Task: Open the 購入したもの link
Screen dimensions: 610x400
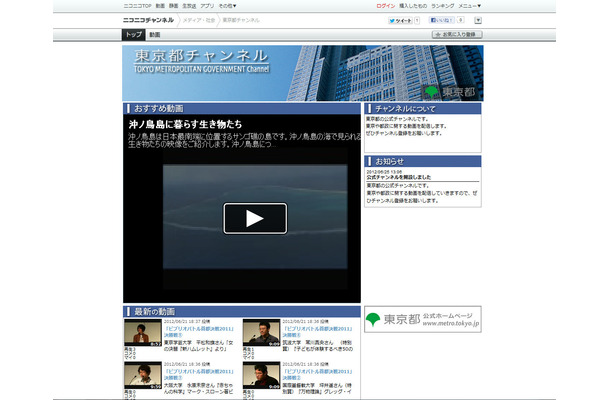Action: (x=413, y=6)
